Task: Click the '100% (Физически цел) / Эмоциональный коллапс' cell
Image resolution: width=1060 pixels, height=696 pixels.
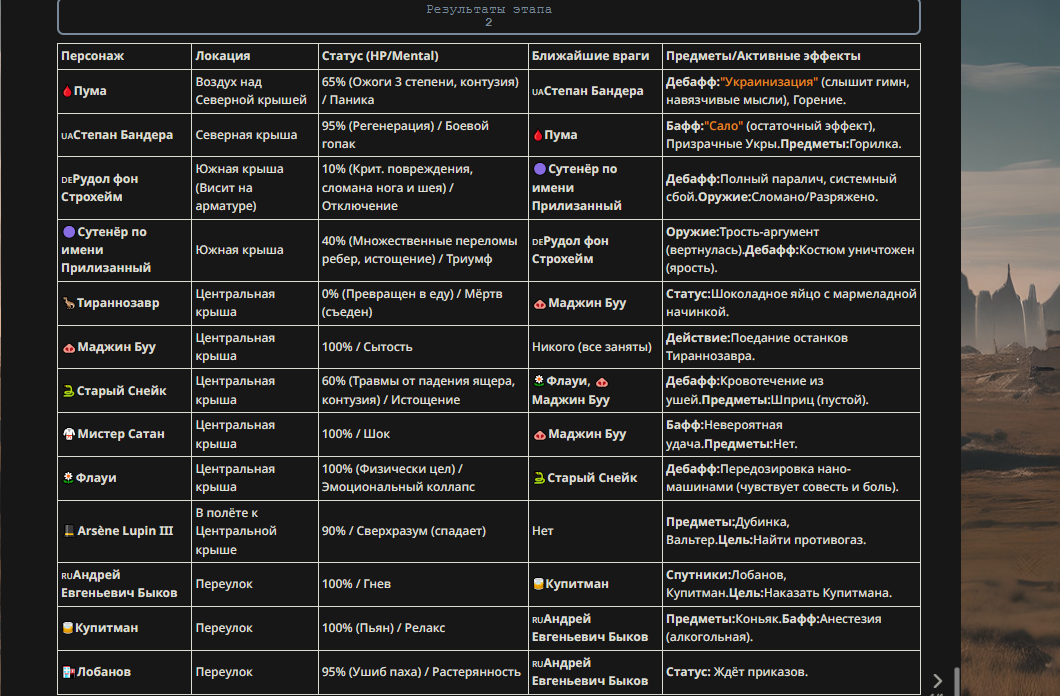Action: [x=423, y=478]
